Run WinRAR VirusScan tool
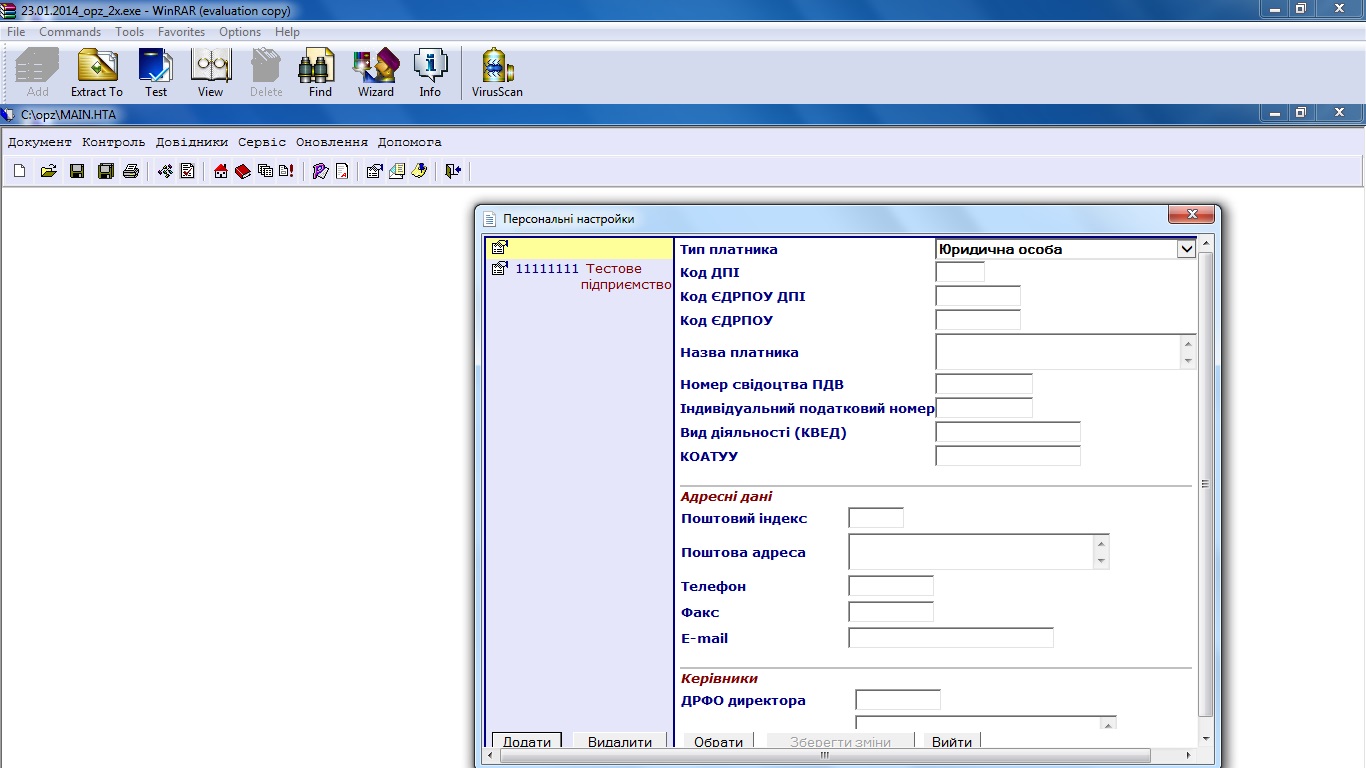The image size is (1366, 768). click(x=497, y=73)
